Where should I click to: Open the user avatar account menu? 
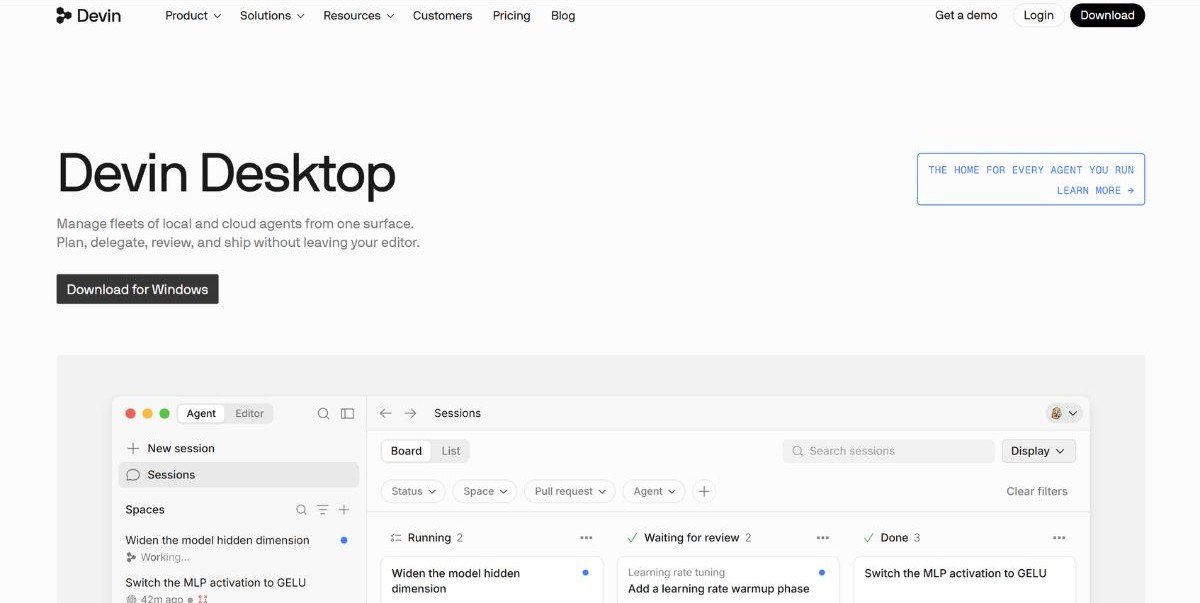[1064, 413]
